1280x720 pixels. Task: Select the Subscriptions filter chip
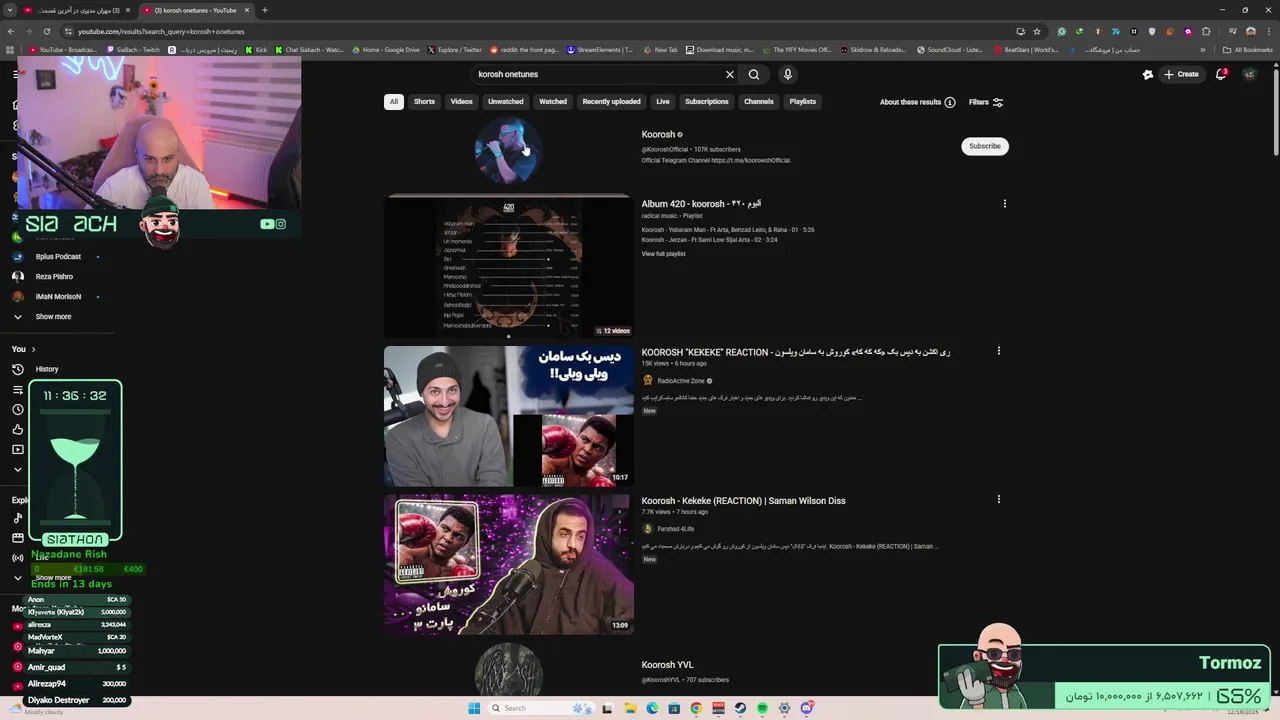[x=706, y=101]
